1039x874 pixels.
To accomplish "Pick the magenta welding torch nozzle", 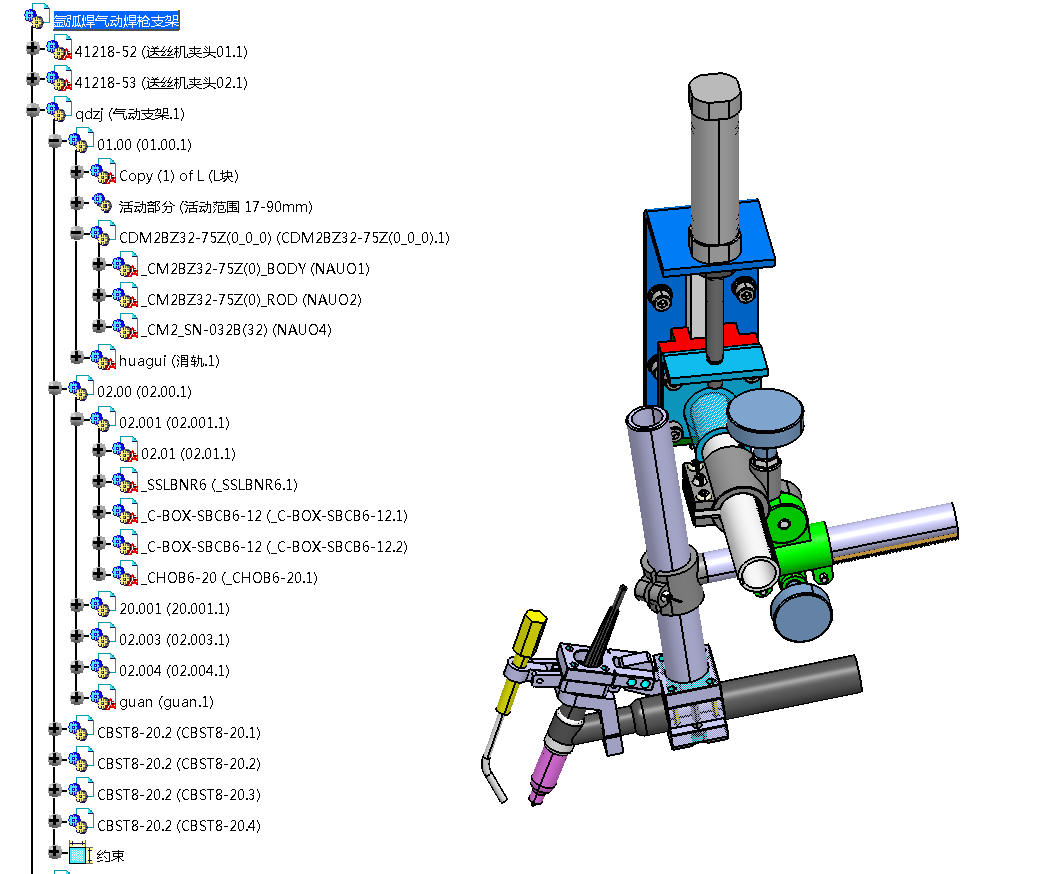I will pyautogui.click(x=546, y=774).
